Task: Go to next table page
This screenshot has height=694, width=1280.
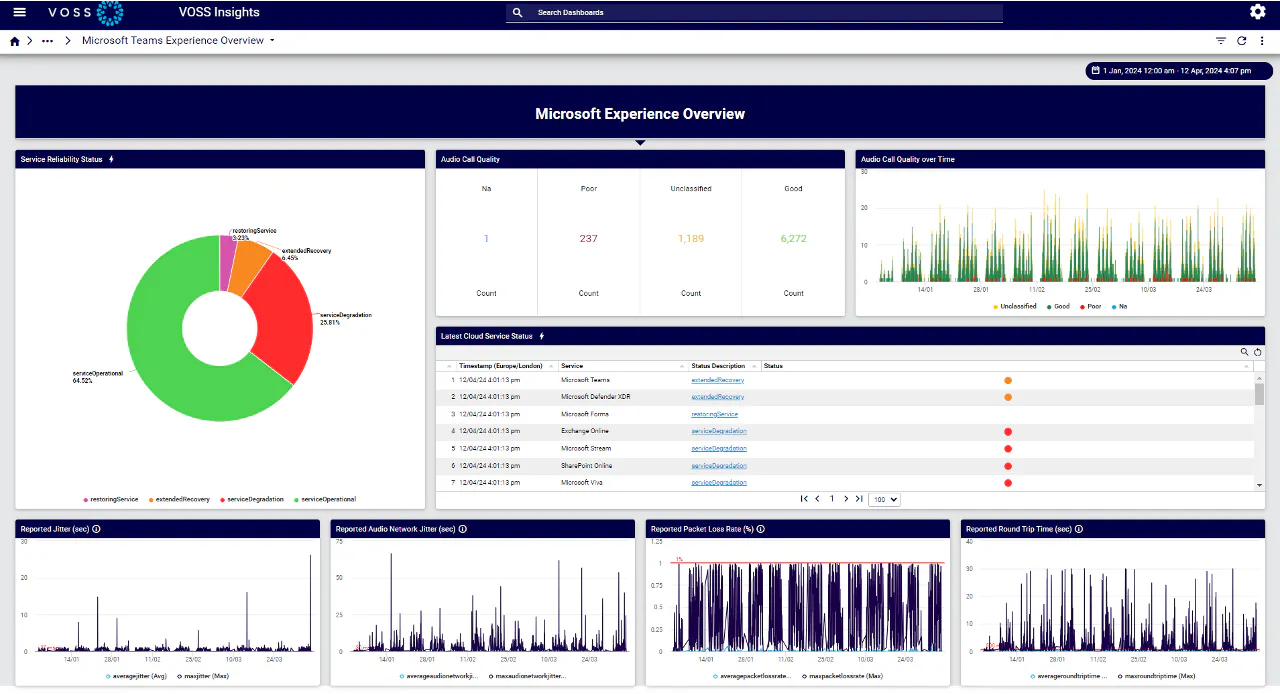Action: 846,499
